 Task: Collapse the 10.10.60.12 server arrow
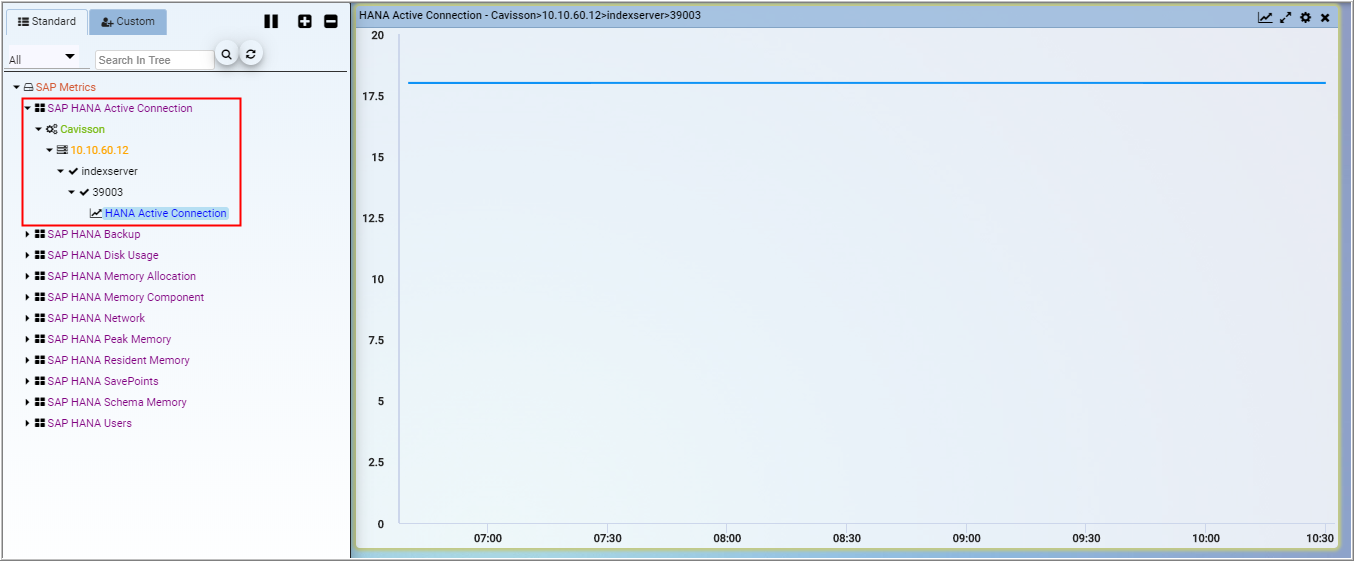(x=50, y=150)
